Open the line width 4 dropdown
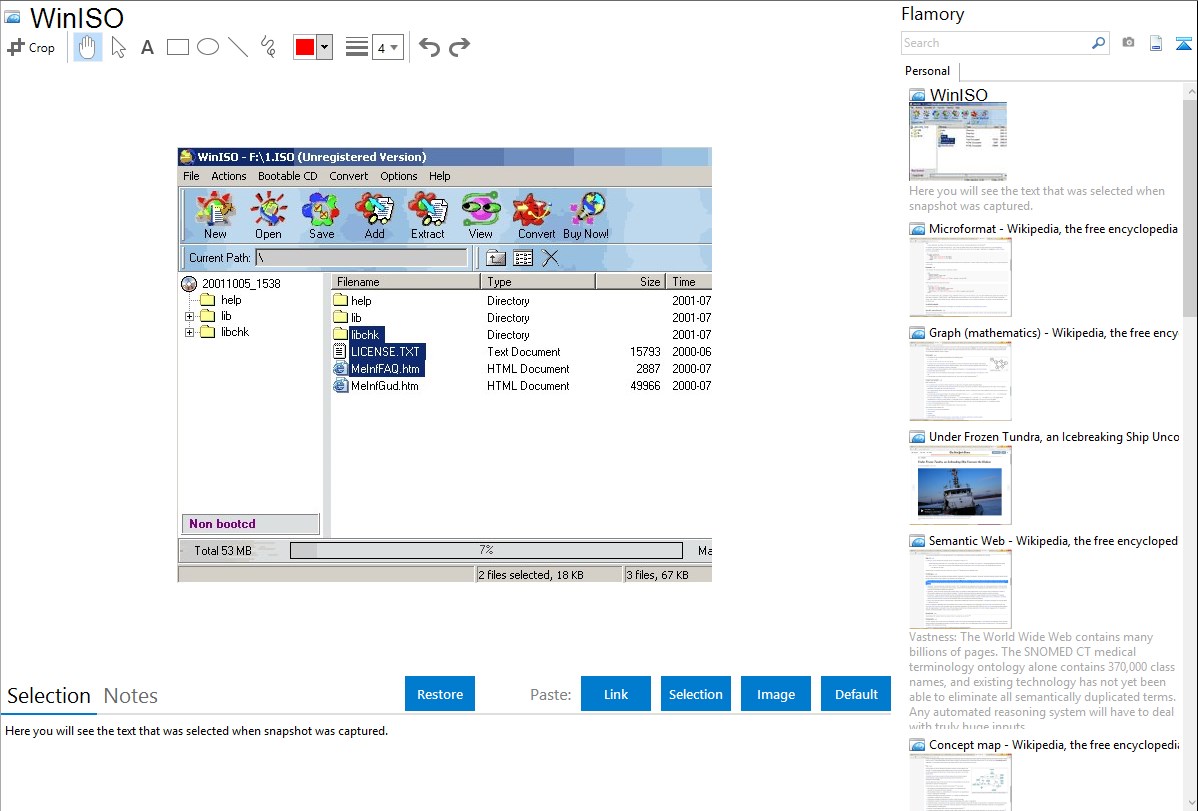This screenshot has height=811, width=1198. (388, 47)
